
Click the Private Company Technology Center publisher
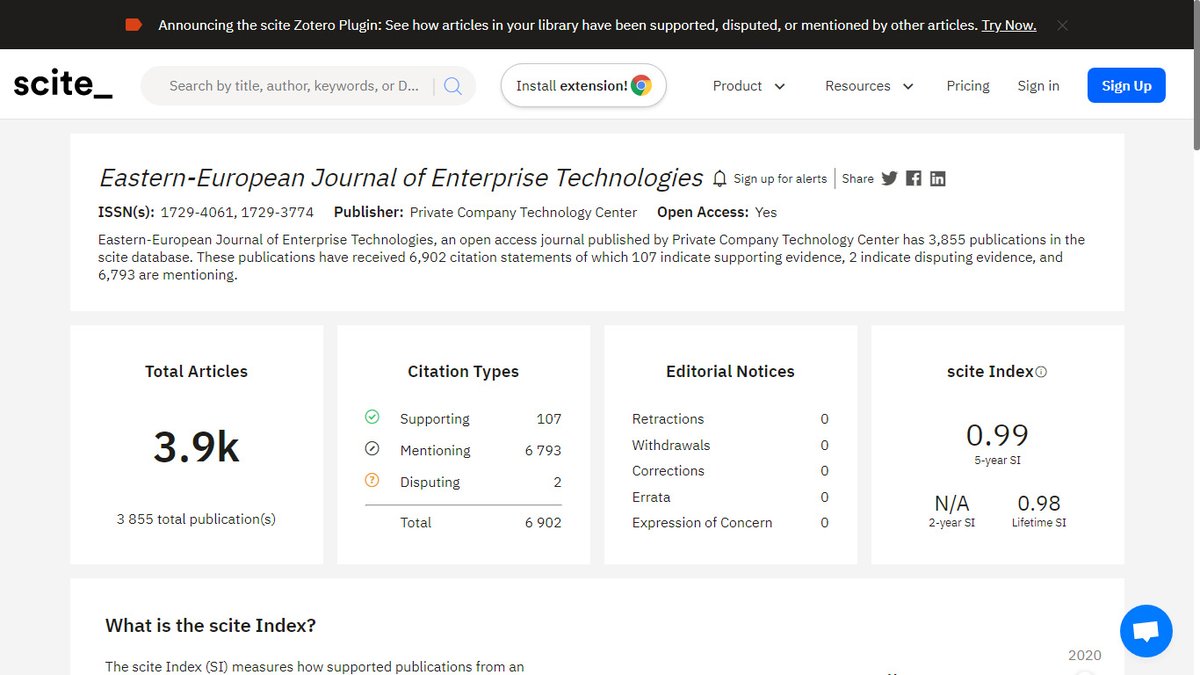tap(523, 212)
